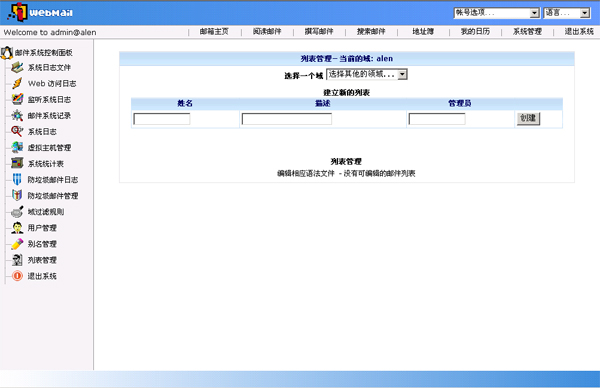
Task: Open the 域过滤规则 icon
Action: tap(17, 212)
